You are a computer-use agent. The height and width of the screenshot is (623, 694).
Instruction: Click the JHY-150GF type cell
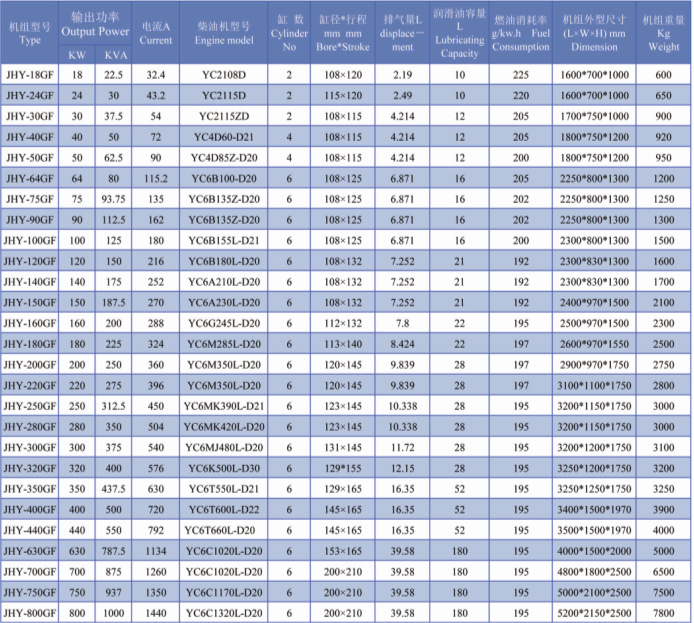click(x=30, y=303)
